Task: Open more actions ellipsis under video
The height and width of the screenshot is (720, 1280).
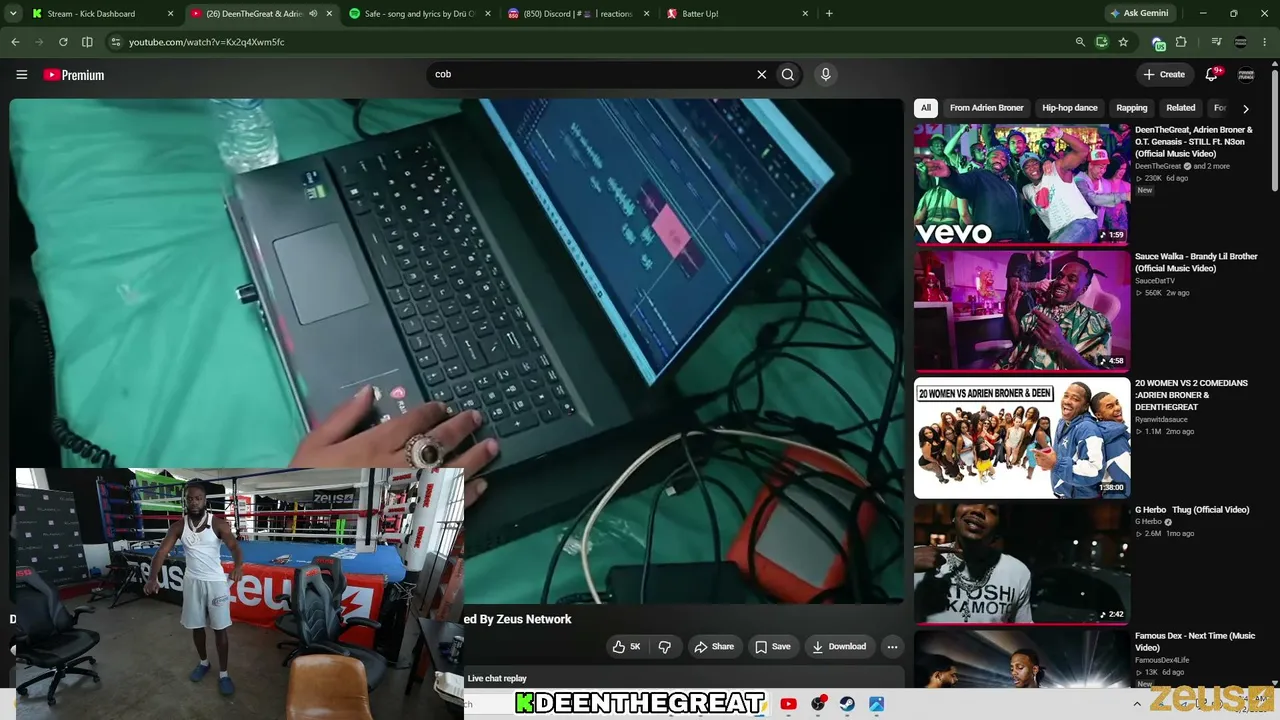Action: click(x=892, y=646)
